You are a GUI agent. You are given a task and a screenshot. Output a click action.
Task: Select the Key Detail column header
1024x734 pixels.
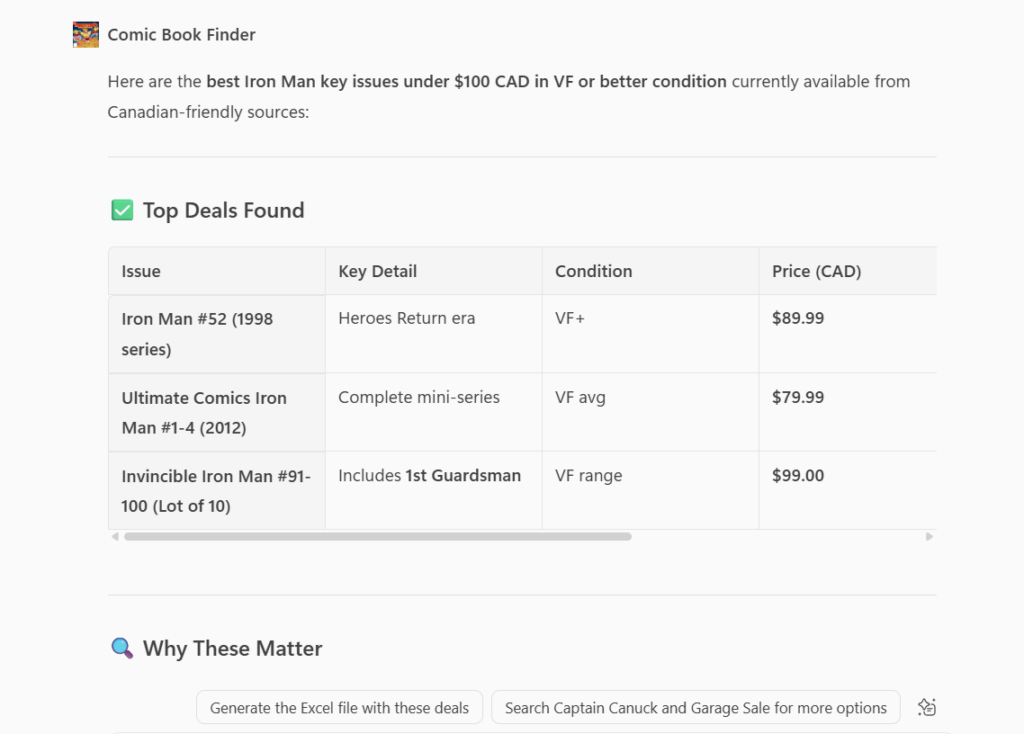[377, 271]
